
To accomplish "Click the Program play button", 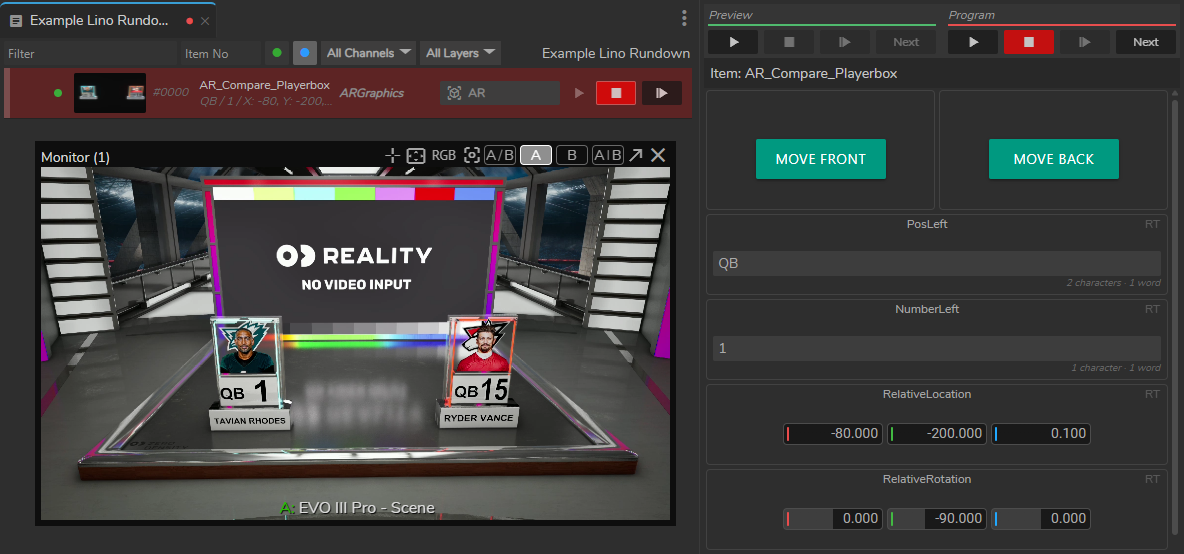I will coord(973,42).
